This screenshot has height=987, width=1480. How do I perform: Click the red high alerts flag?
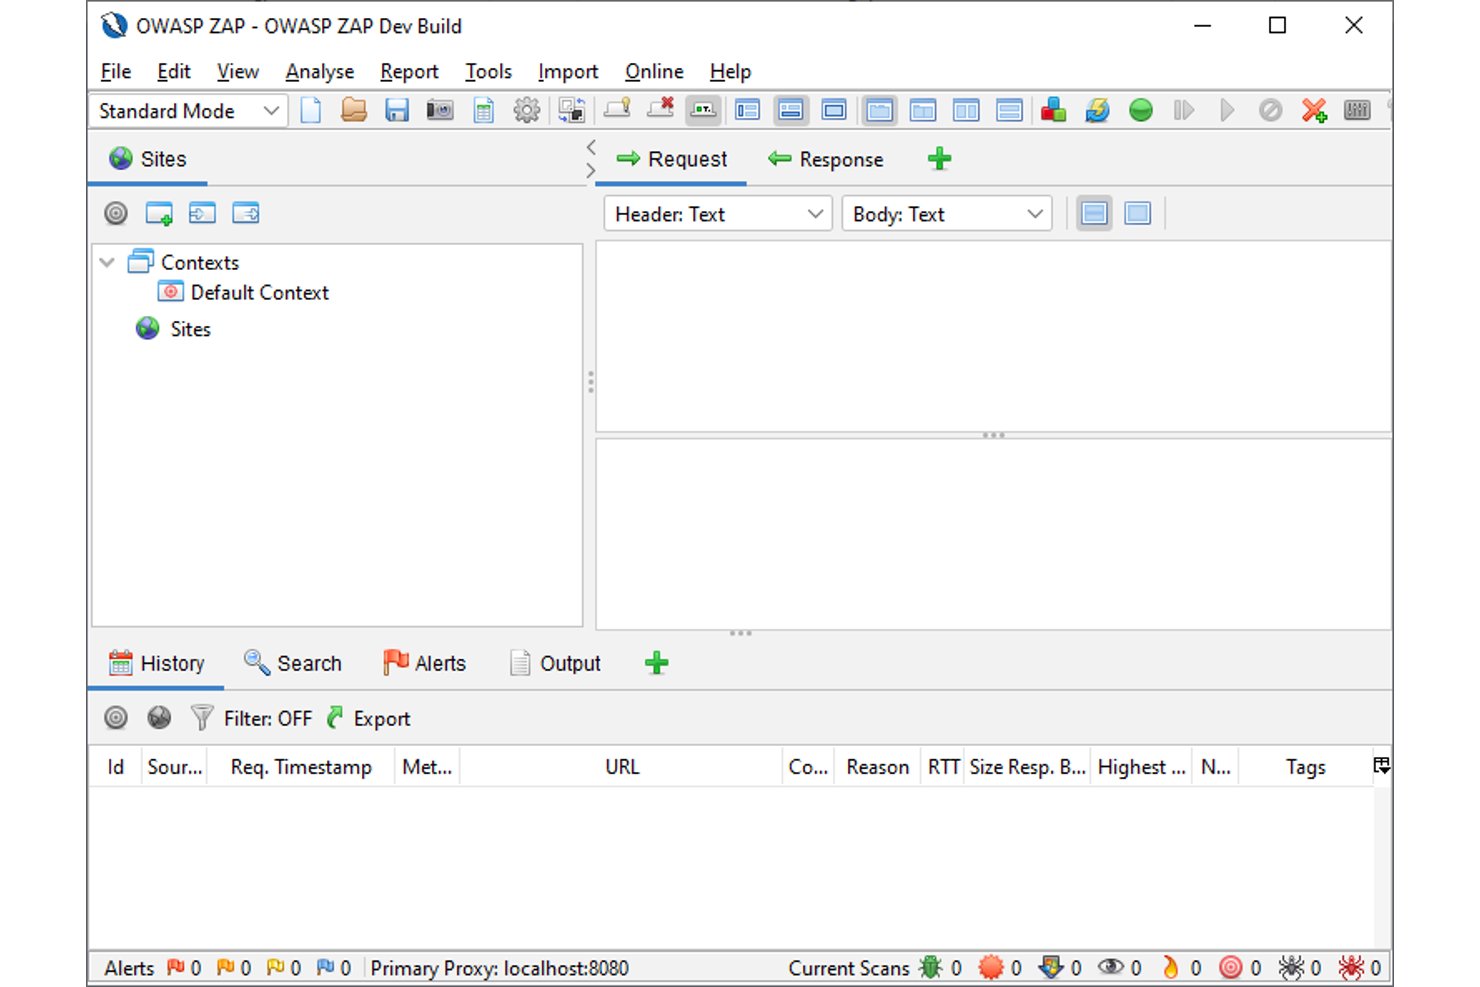coord(176,967)
